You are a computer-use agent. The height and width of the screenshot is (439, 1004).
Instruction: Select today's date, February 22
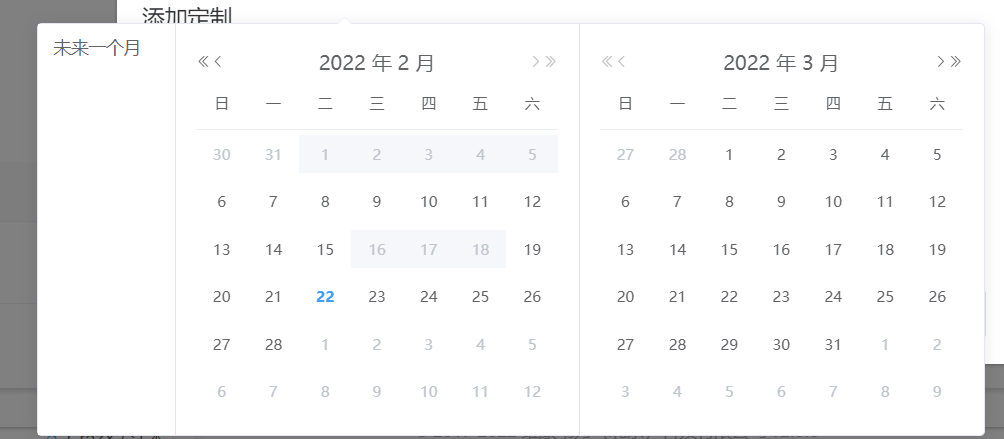(325, 297)
